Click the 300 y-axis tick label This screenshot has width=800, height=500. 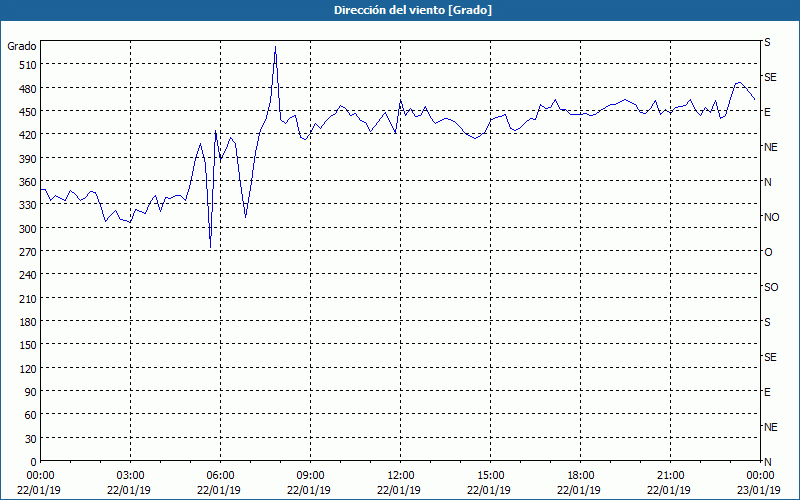[x=29, y=229]
